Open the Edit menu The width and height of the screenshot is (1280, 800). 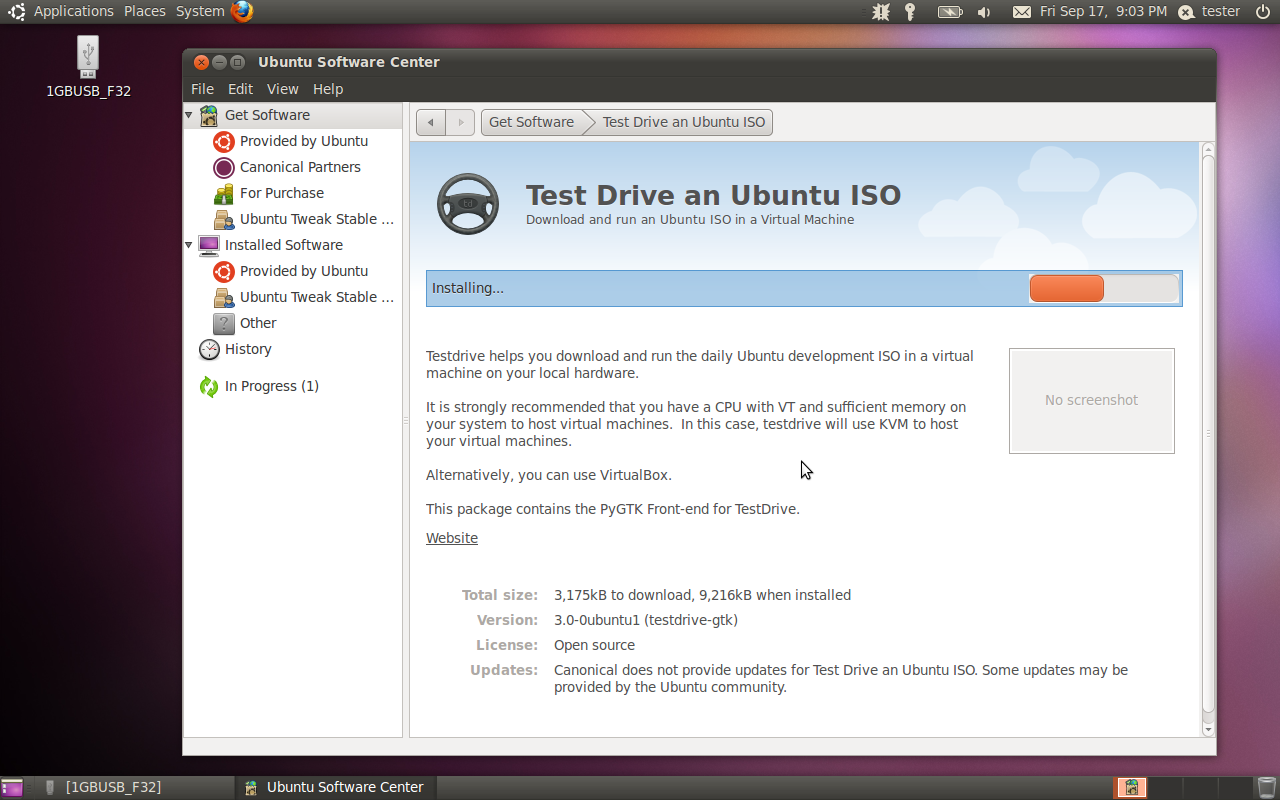pyautogui.click(x=240, y=89)
